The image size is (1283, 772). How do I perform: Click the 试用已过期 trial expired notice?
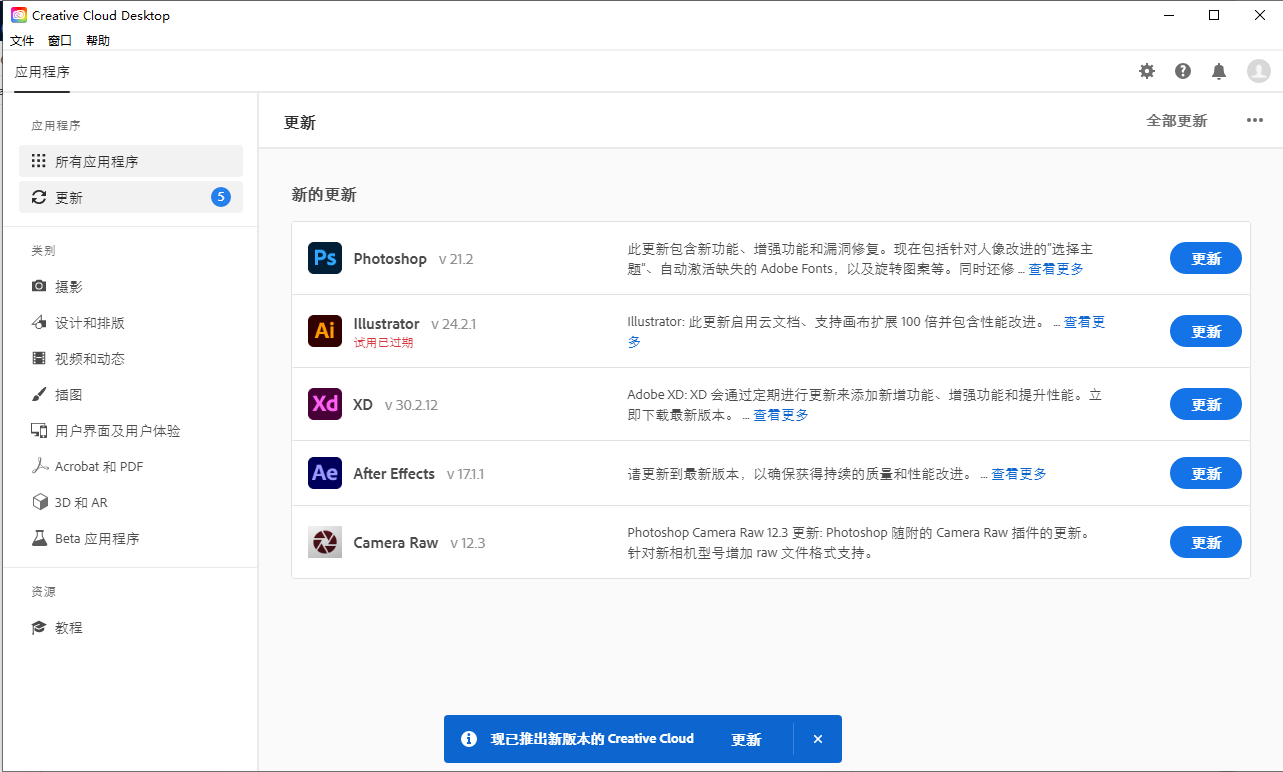[x=383, y=342]
